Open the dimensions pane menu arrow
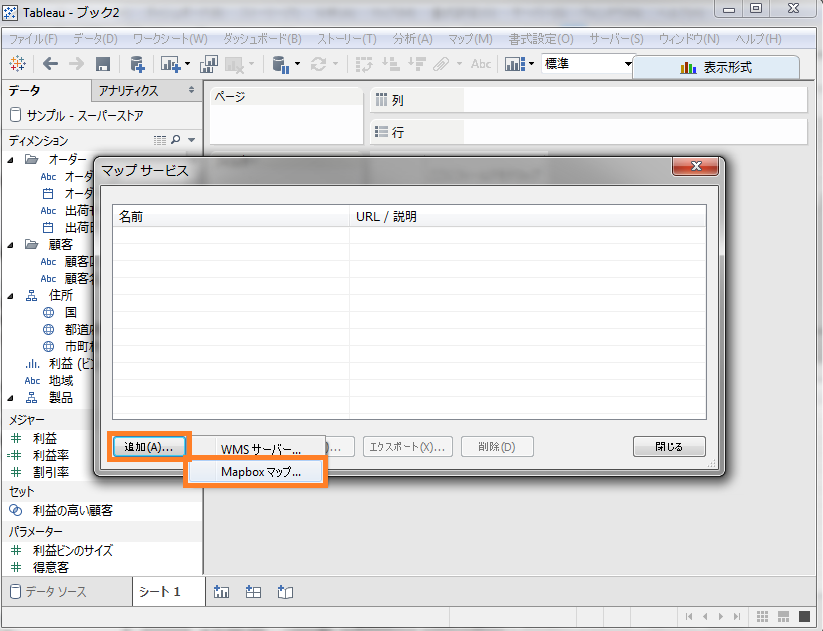The image size is (823, 631). 192,140
